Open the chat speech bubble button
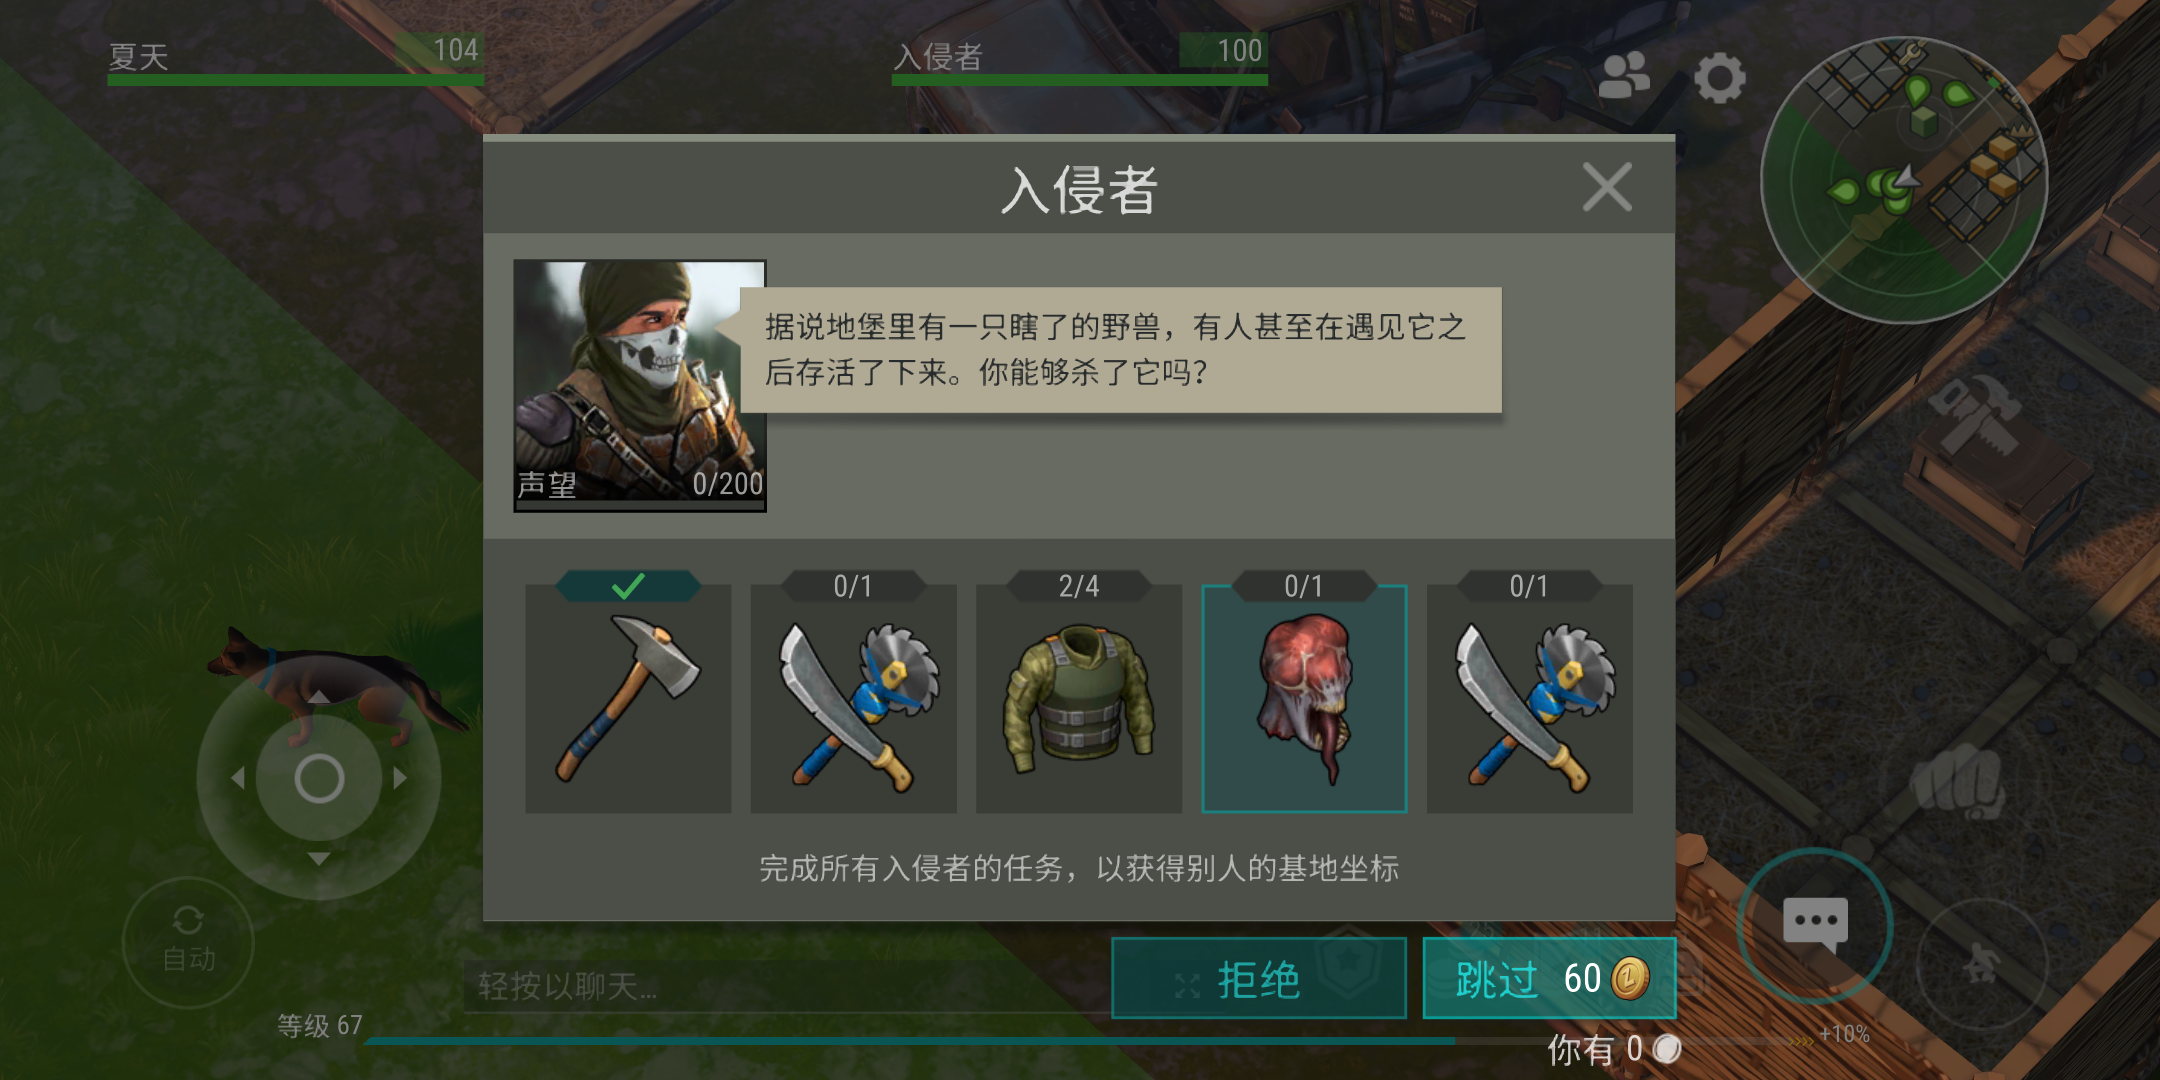 click(1814, 925)
